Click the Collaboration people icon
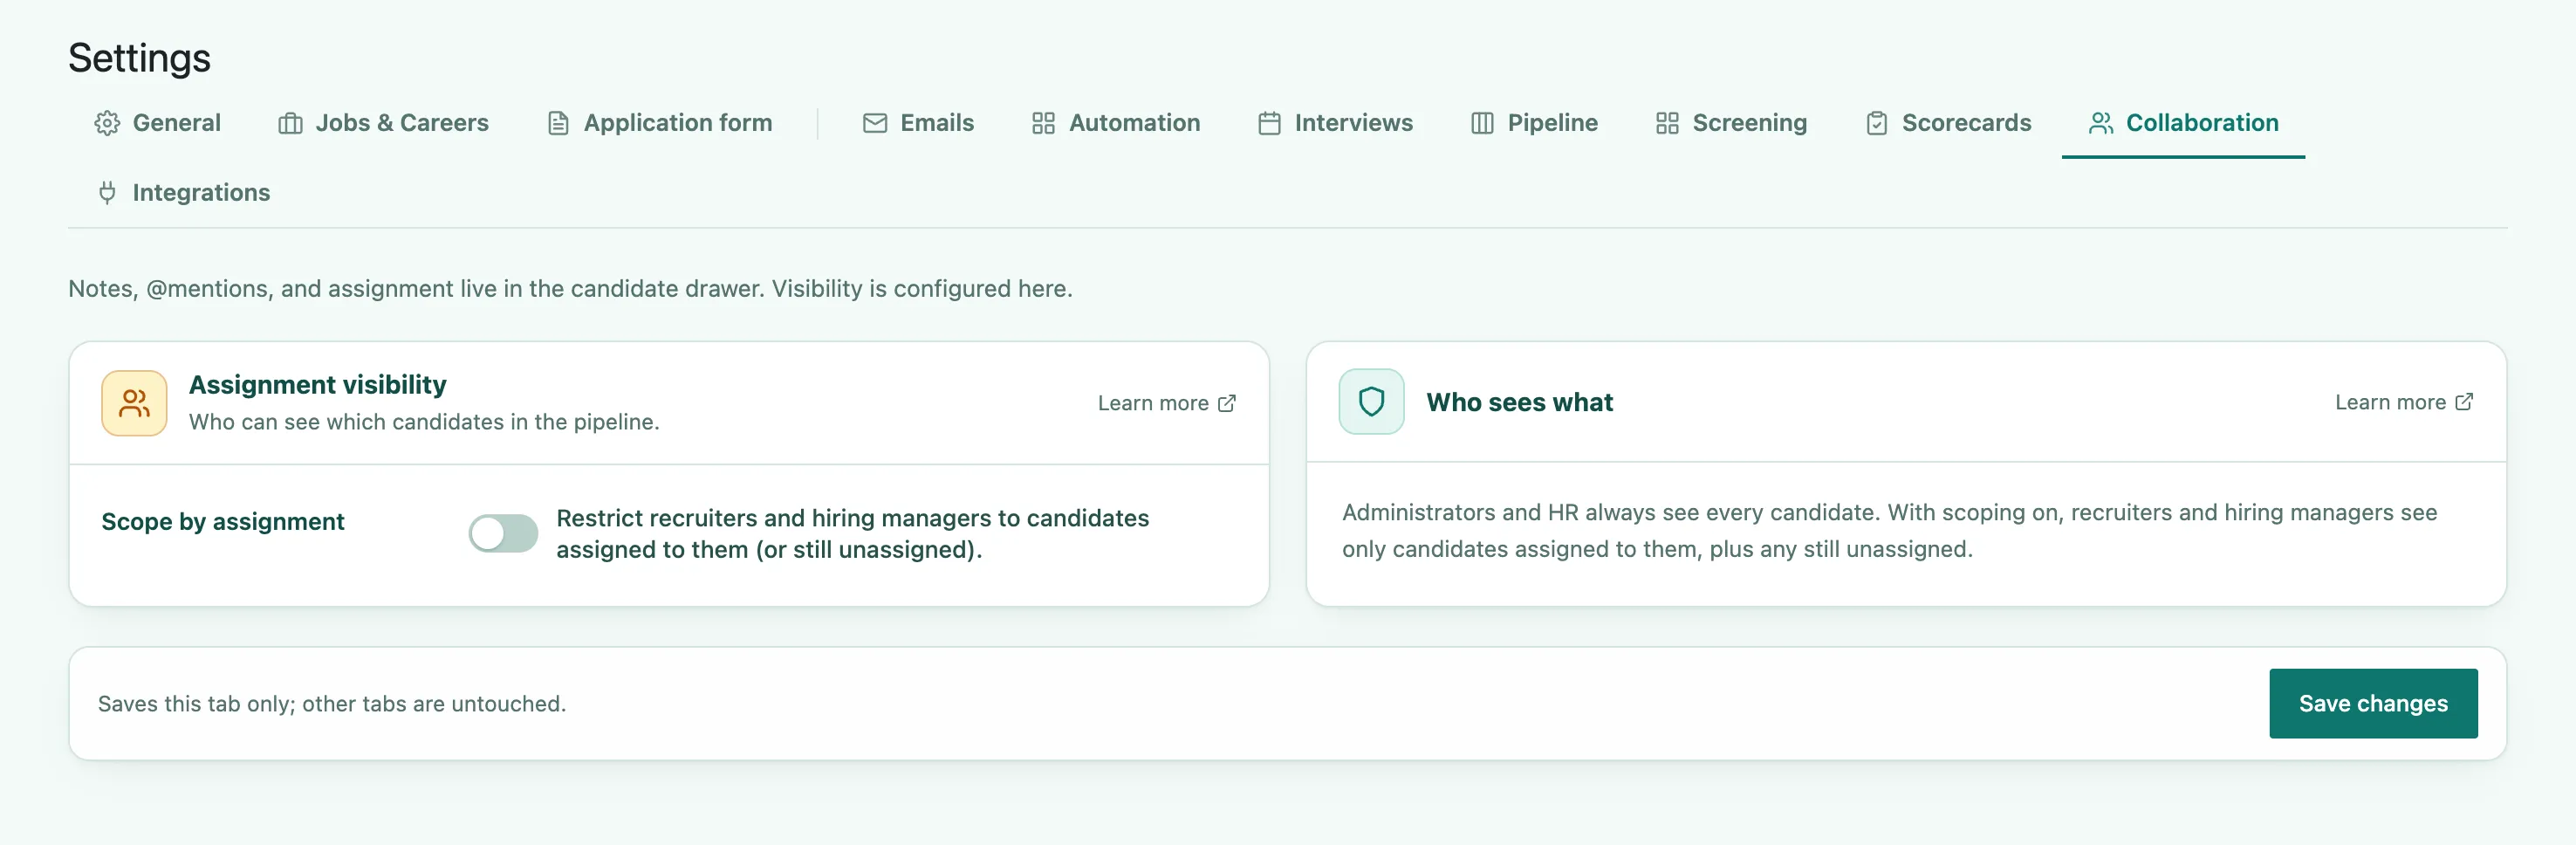The image size is (2576, 845). point(2101,123)
